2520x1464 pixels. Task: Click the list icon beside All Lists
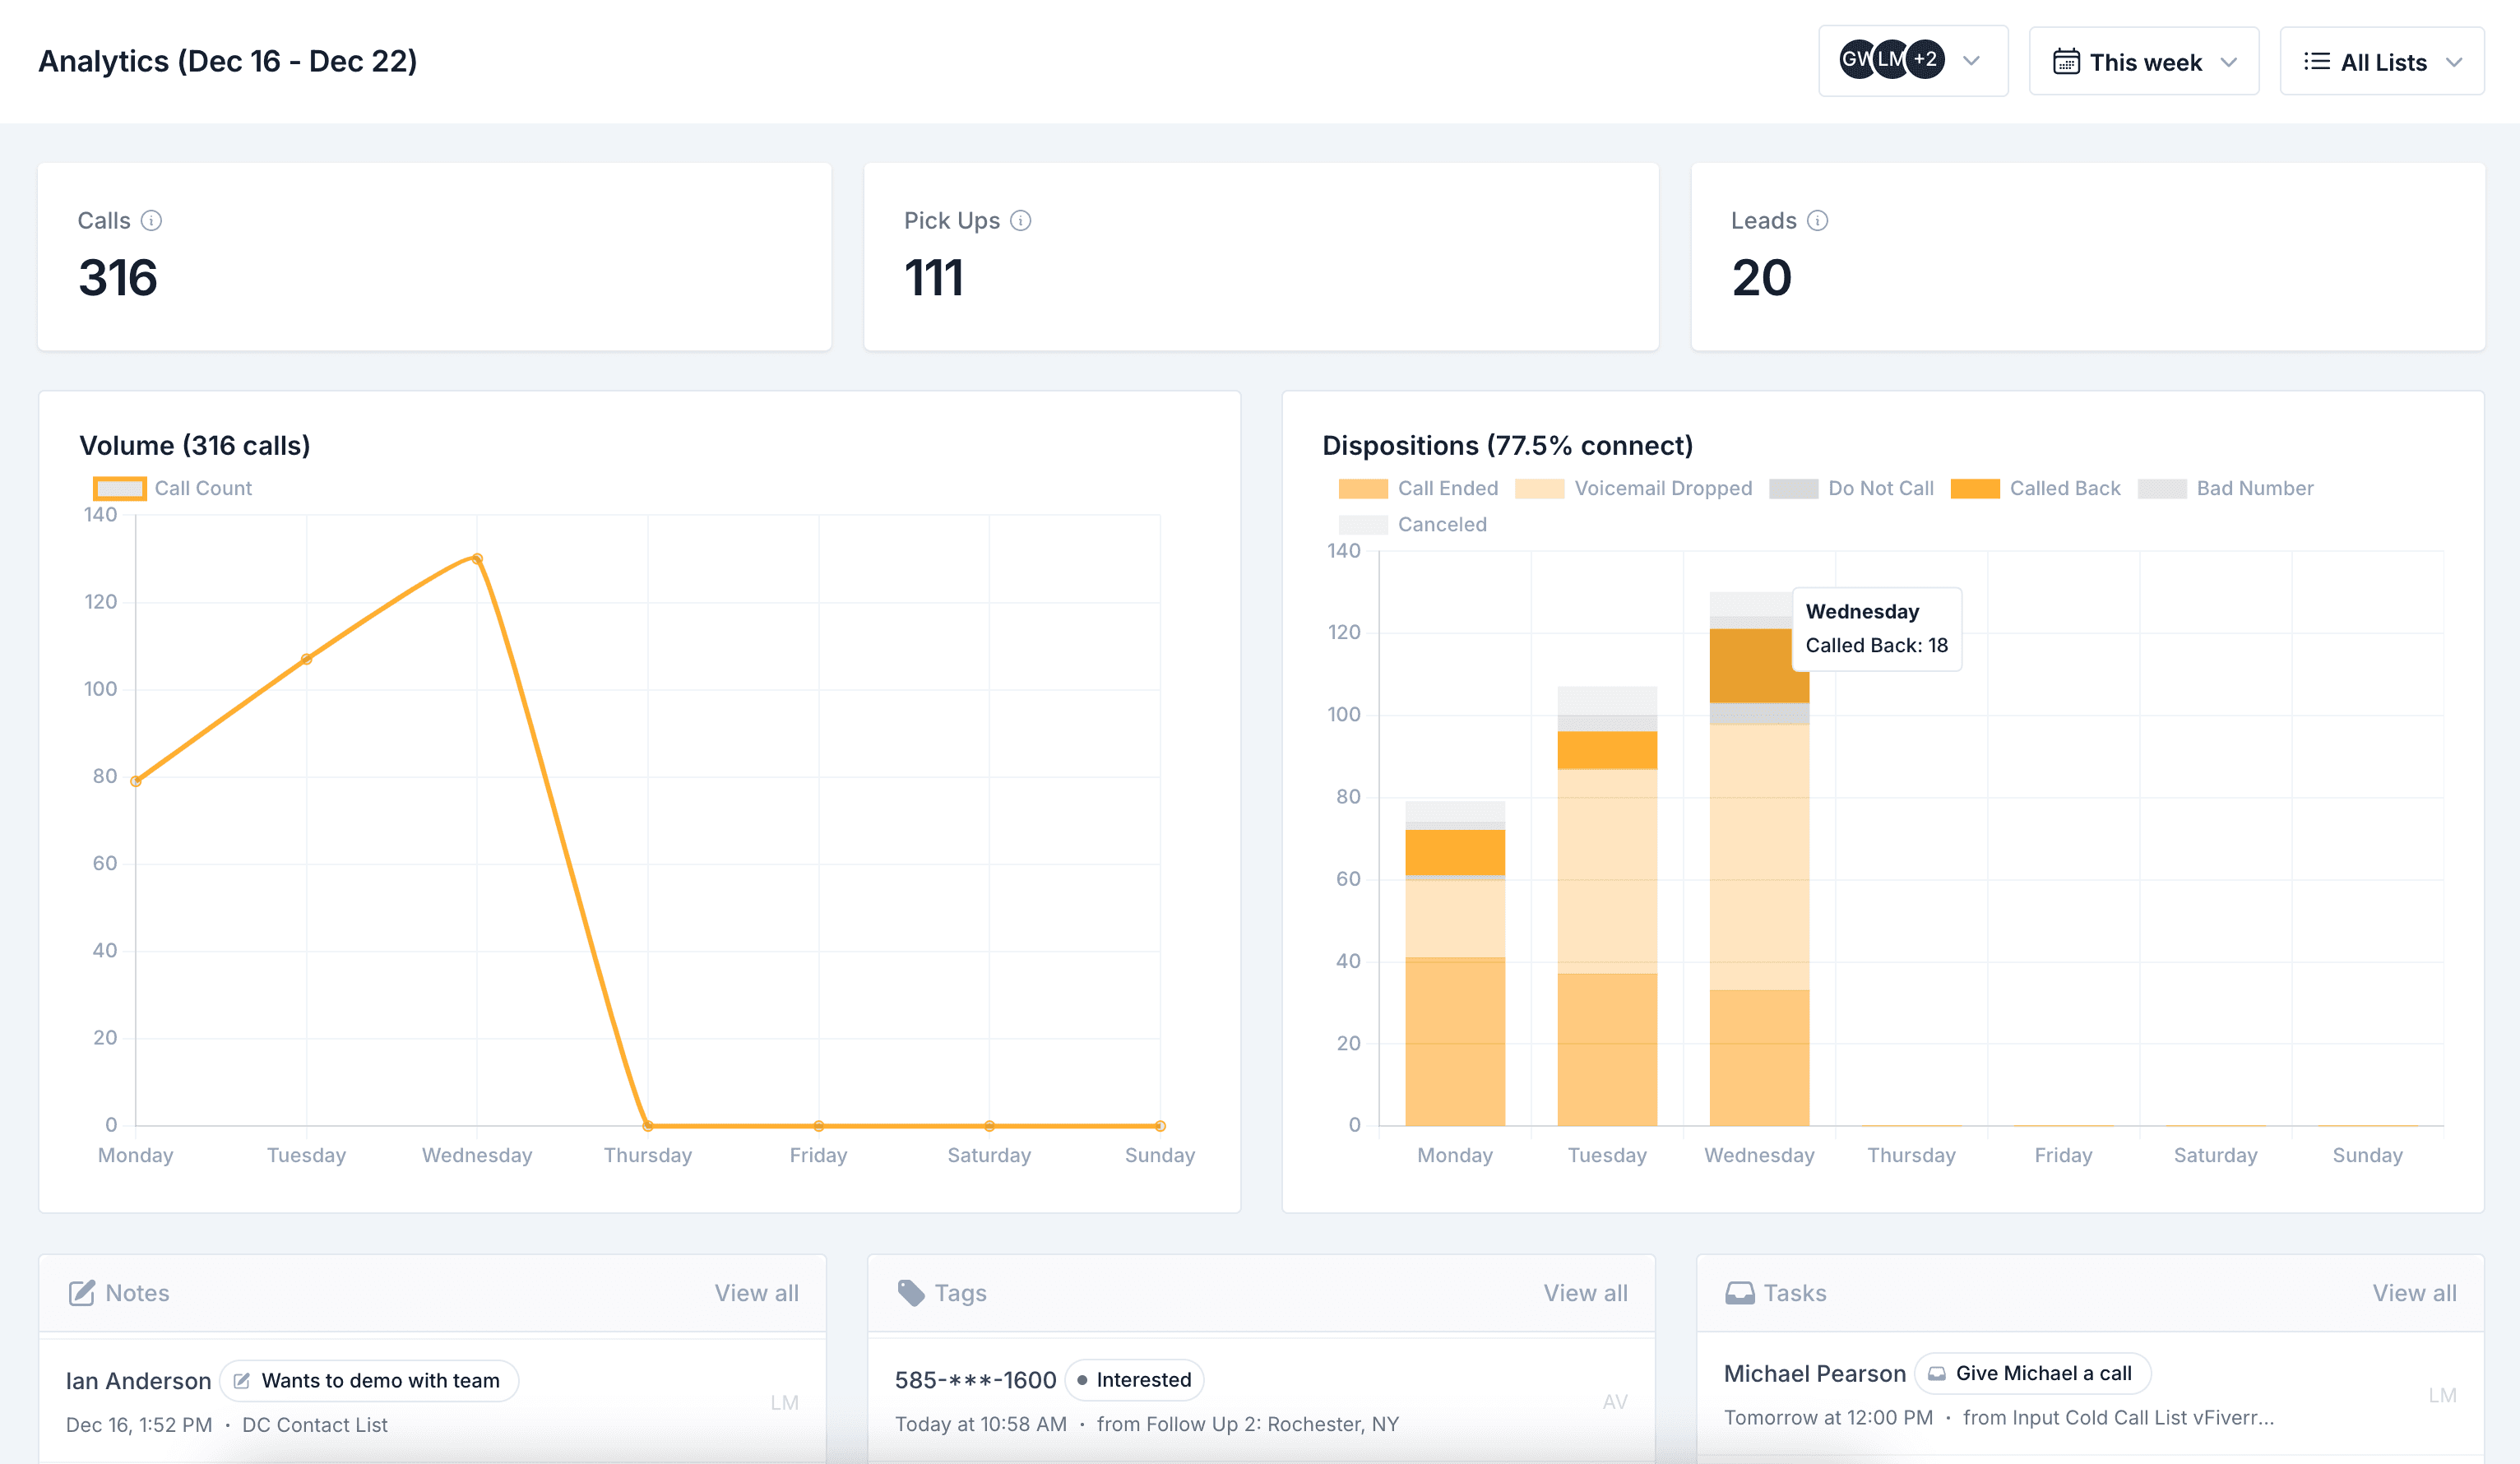pos(2316,61)
